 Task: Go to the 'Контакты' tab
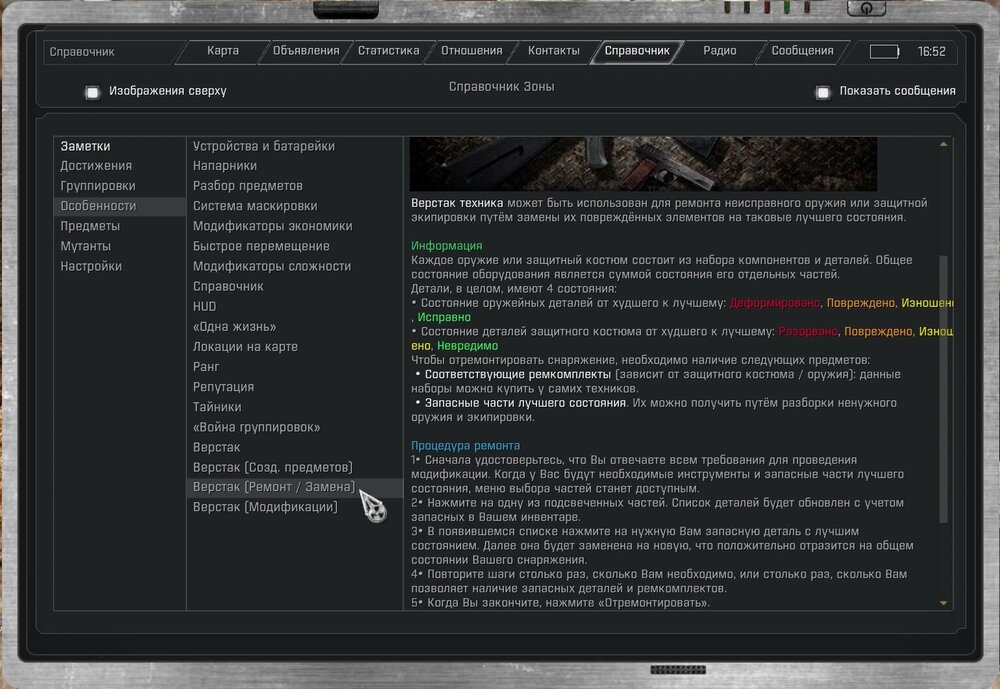coord(553,51)
